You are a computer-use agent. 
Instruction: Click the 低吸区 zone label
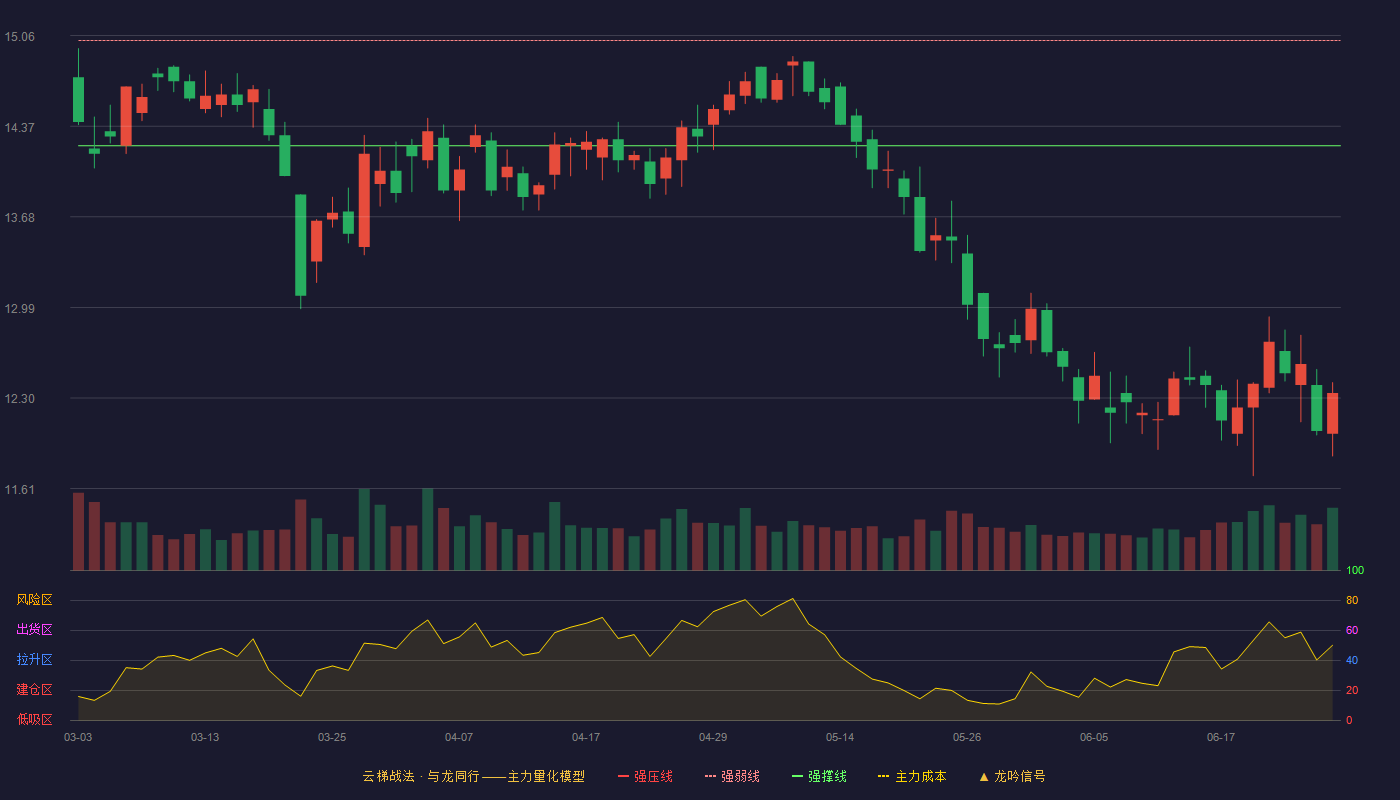click(34, 720)
